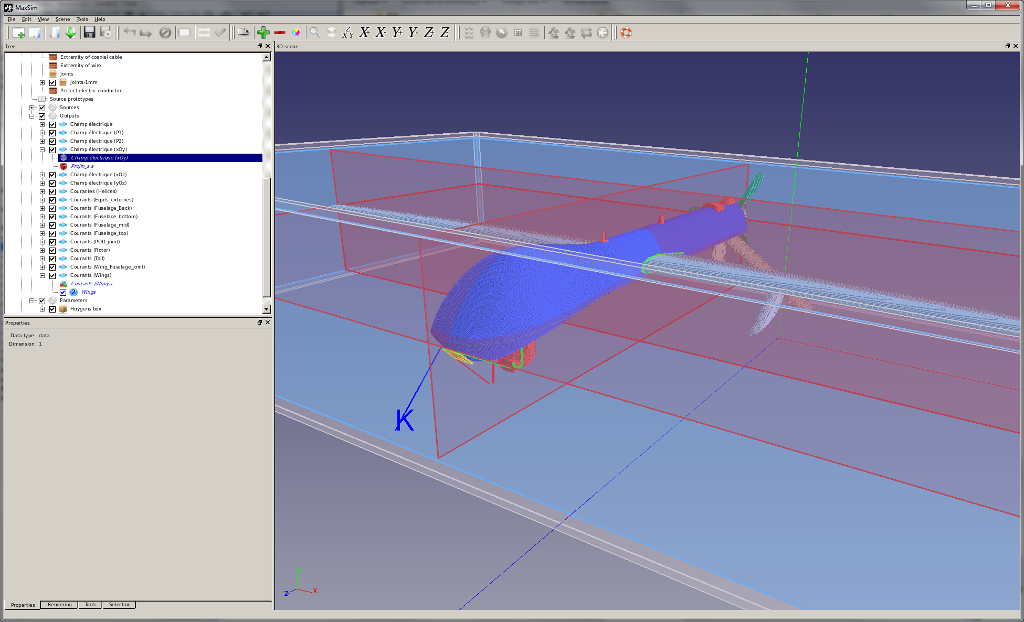Image resolution: width=1024 pixels, height=622 pixels.
Task: Click the save-as icon next to save
Action: point(106,33)
